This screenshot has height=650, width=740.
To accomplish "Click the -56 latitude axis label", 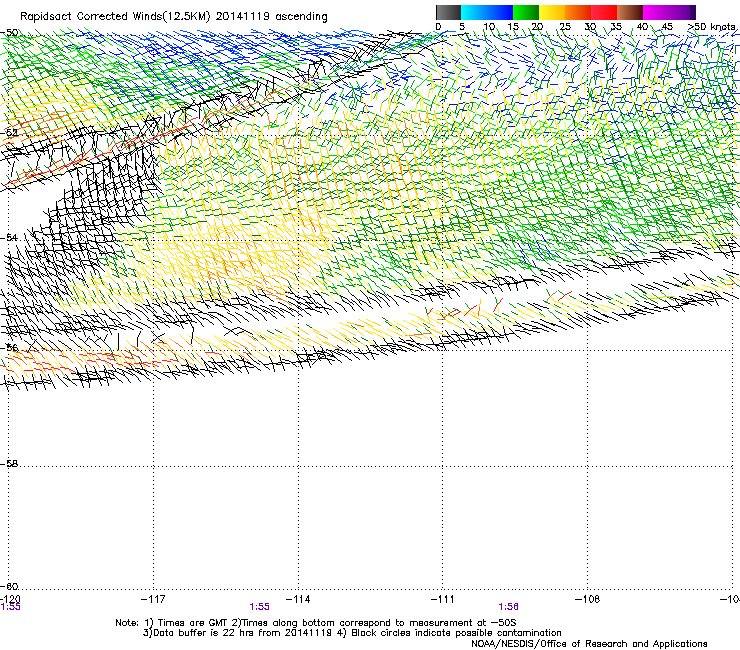I will coord(9,348).
